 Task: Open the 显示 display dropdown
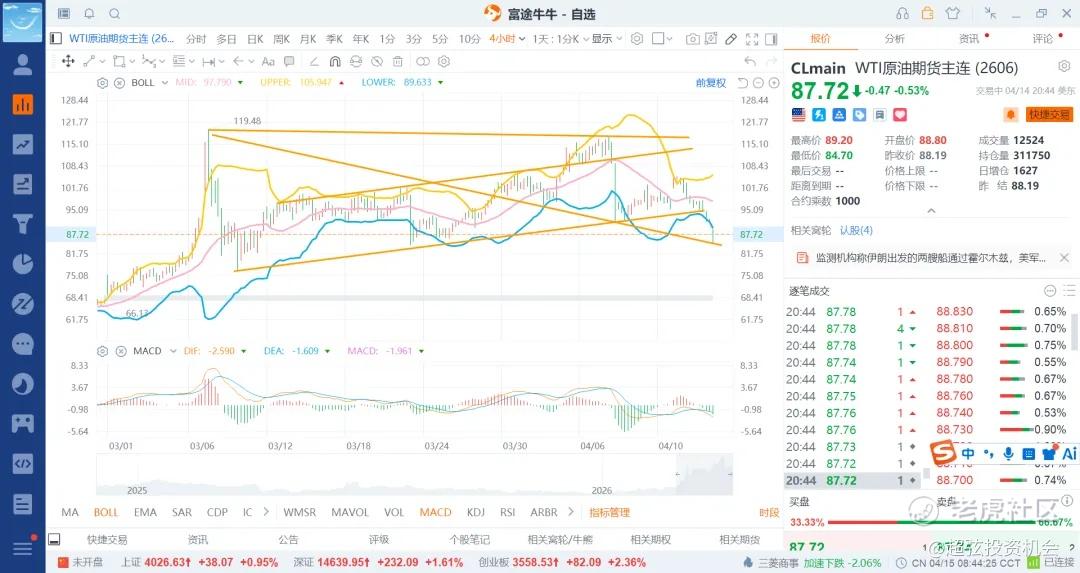point(606,39)
